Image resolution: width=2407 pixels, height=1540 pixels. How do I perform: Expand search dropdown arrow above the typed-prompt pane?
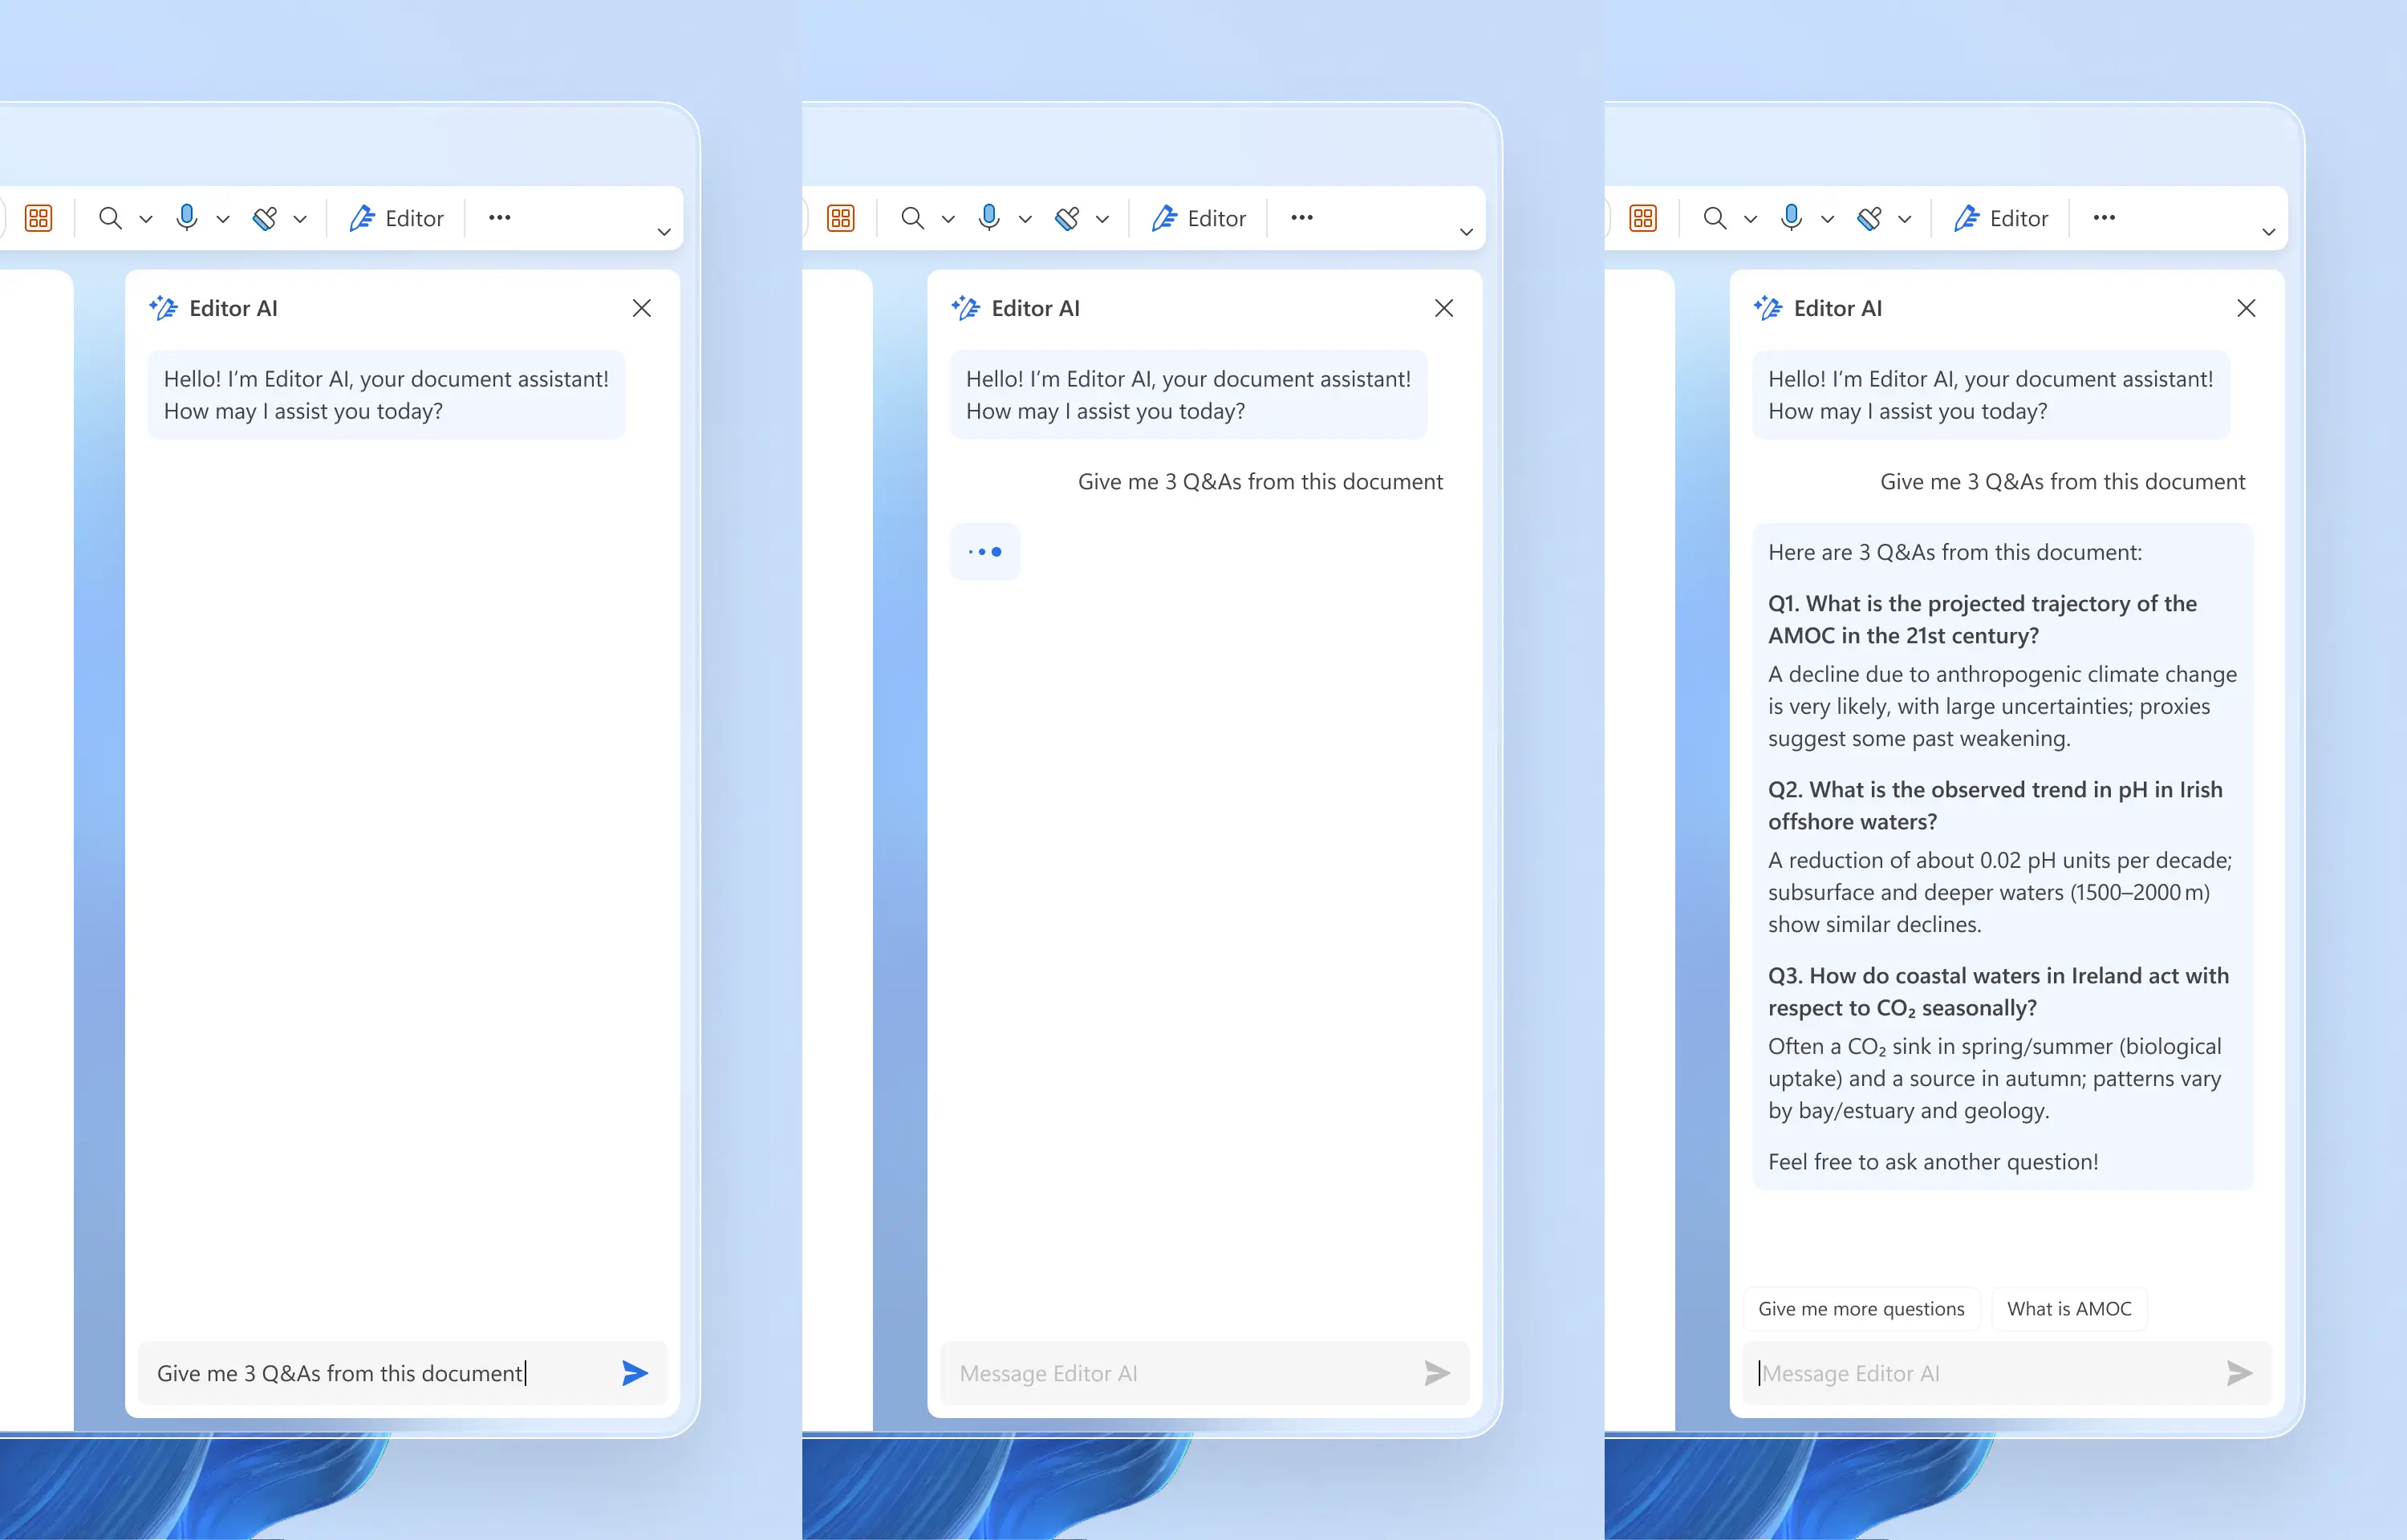(x=146, y=219)
